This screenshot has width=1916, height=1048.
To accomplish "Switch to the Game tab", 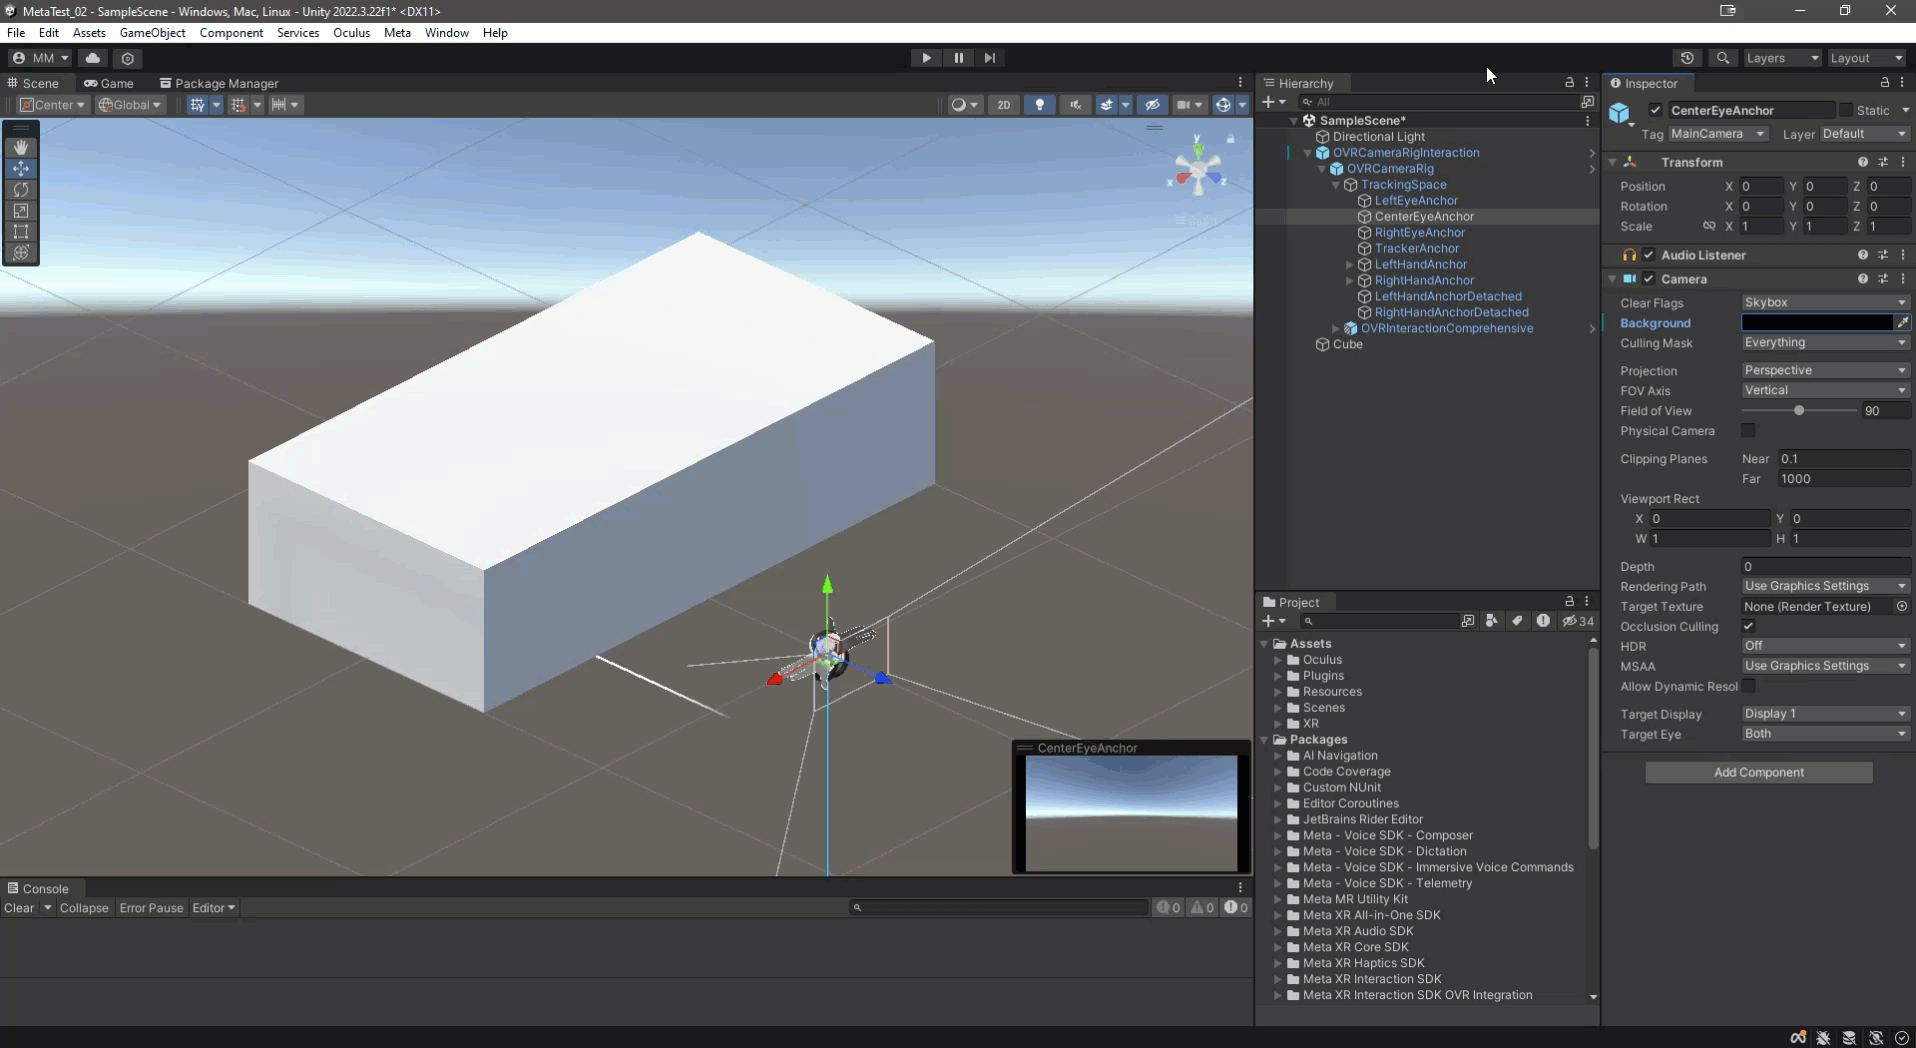I will 109,83.
